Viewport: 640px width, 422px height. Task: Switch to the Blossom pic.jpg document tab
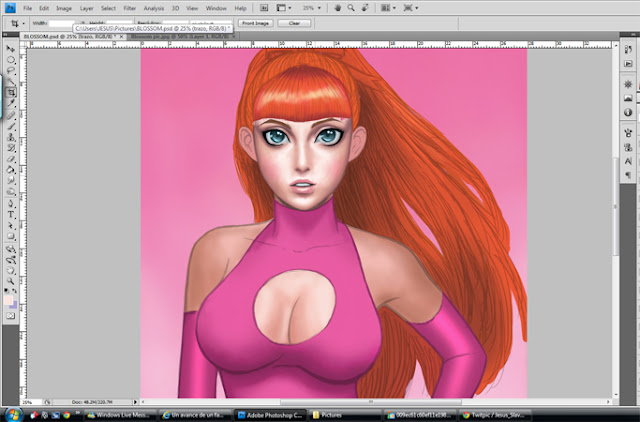[182, 36]
